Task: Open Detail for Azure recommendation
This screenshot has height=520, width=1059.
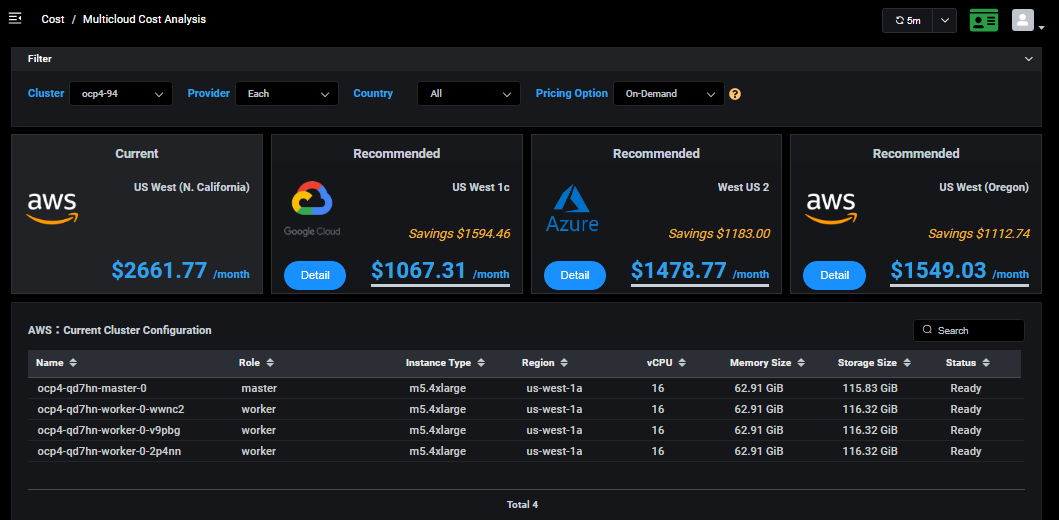Action: 575,275
